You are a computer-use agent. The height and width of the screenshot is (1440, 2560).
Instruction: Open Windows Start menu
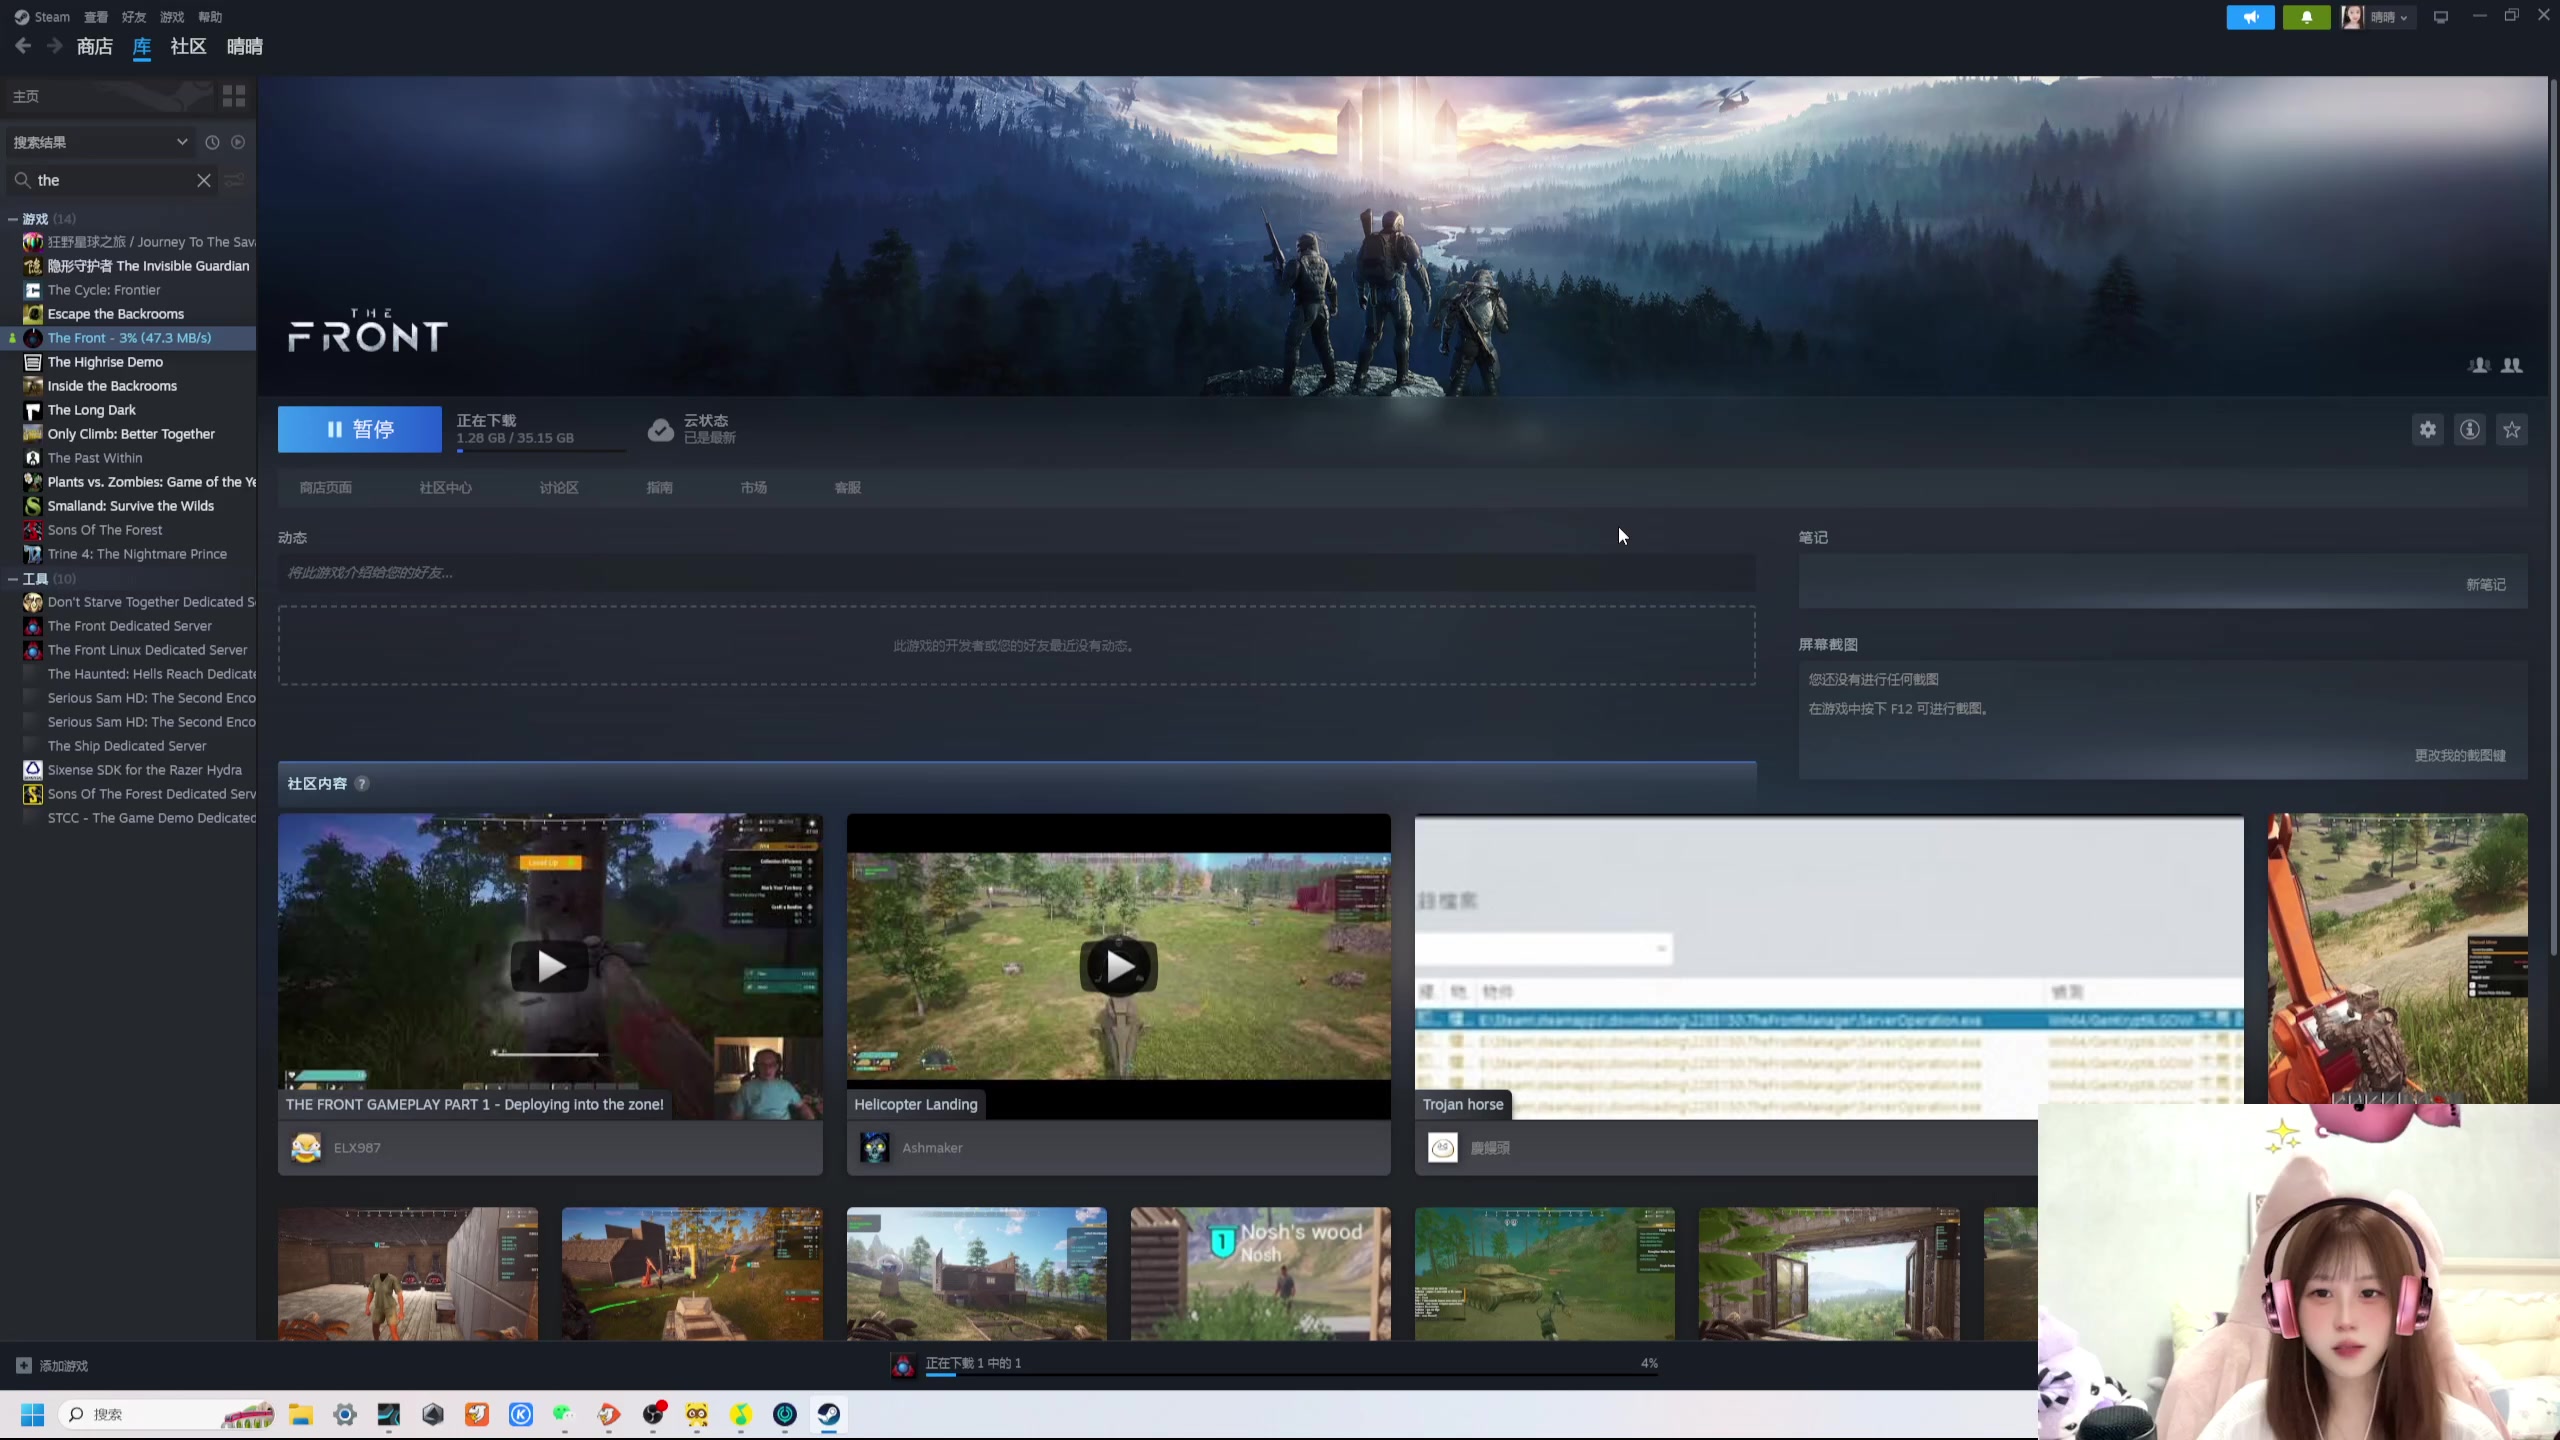tap(32, 1414)
